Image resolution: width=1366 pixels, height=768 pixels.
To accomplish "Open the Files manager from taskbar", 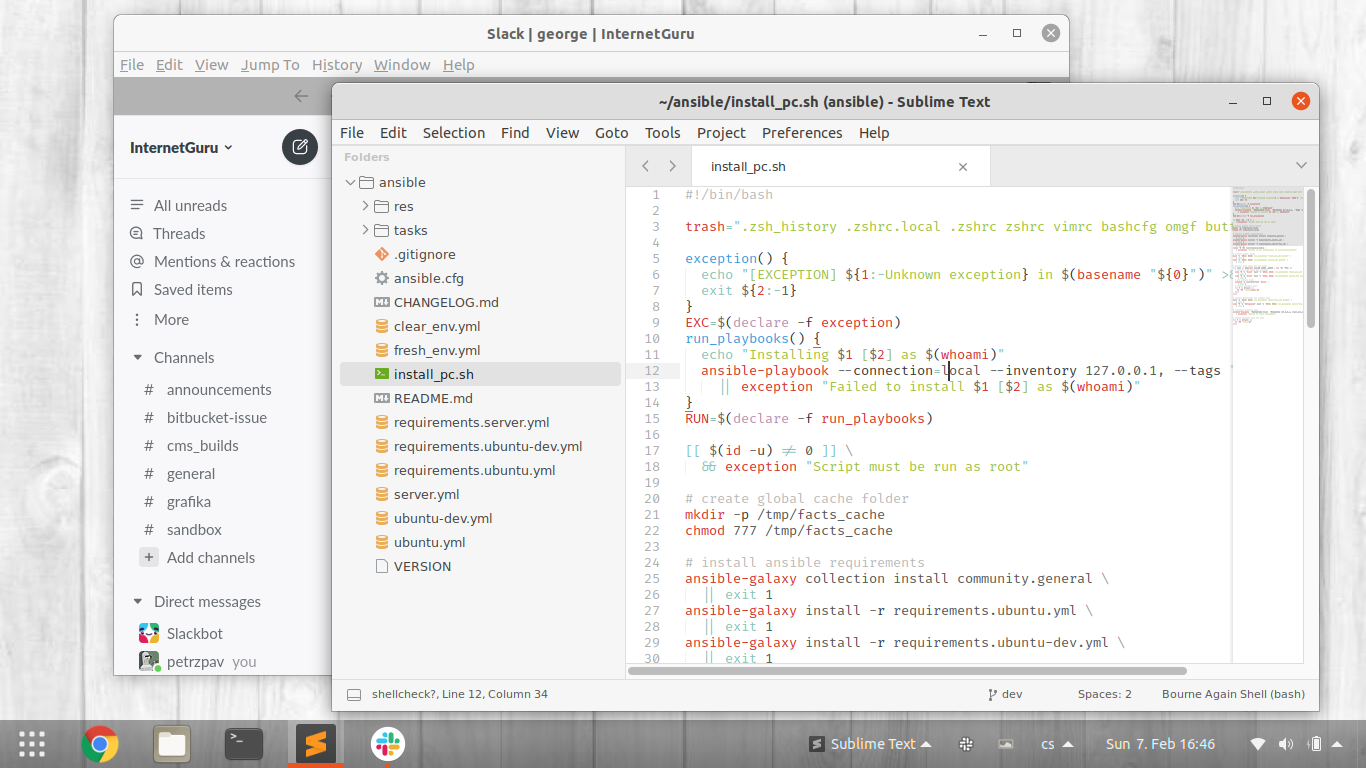I will click(x=172, y=744).
